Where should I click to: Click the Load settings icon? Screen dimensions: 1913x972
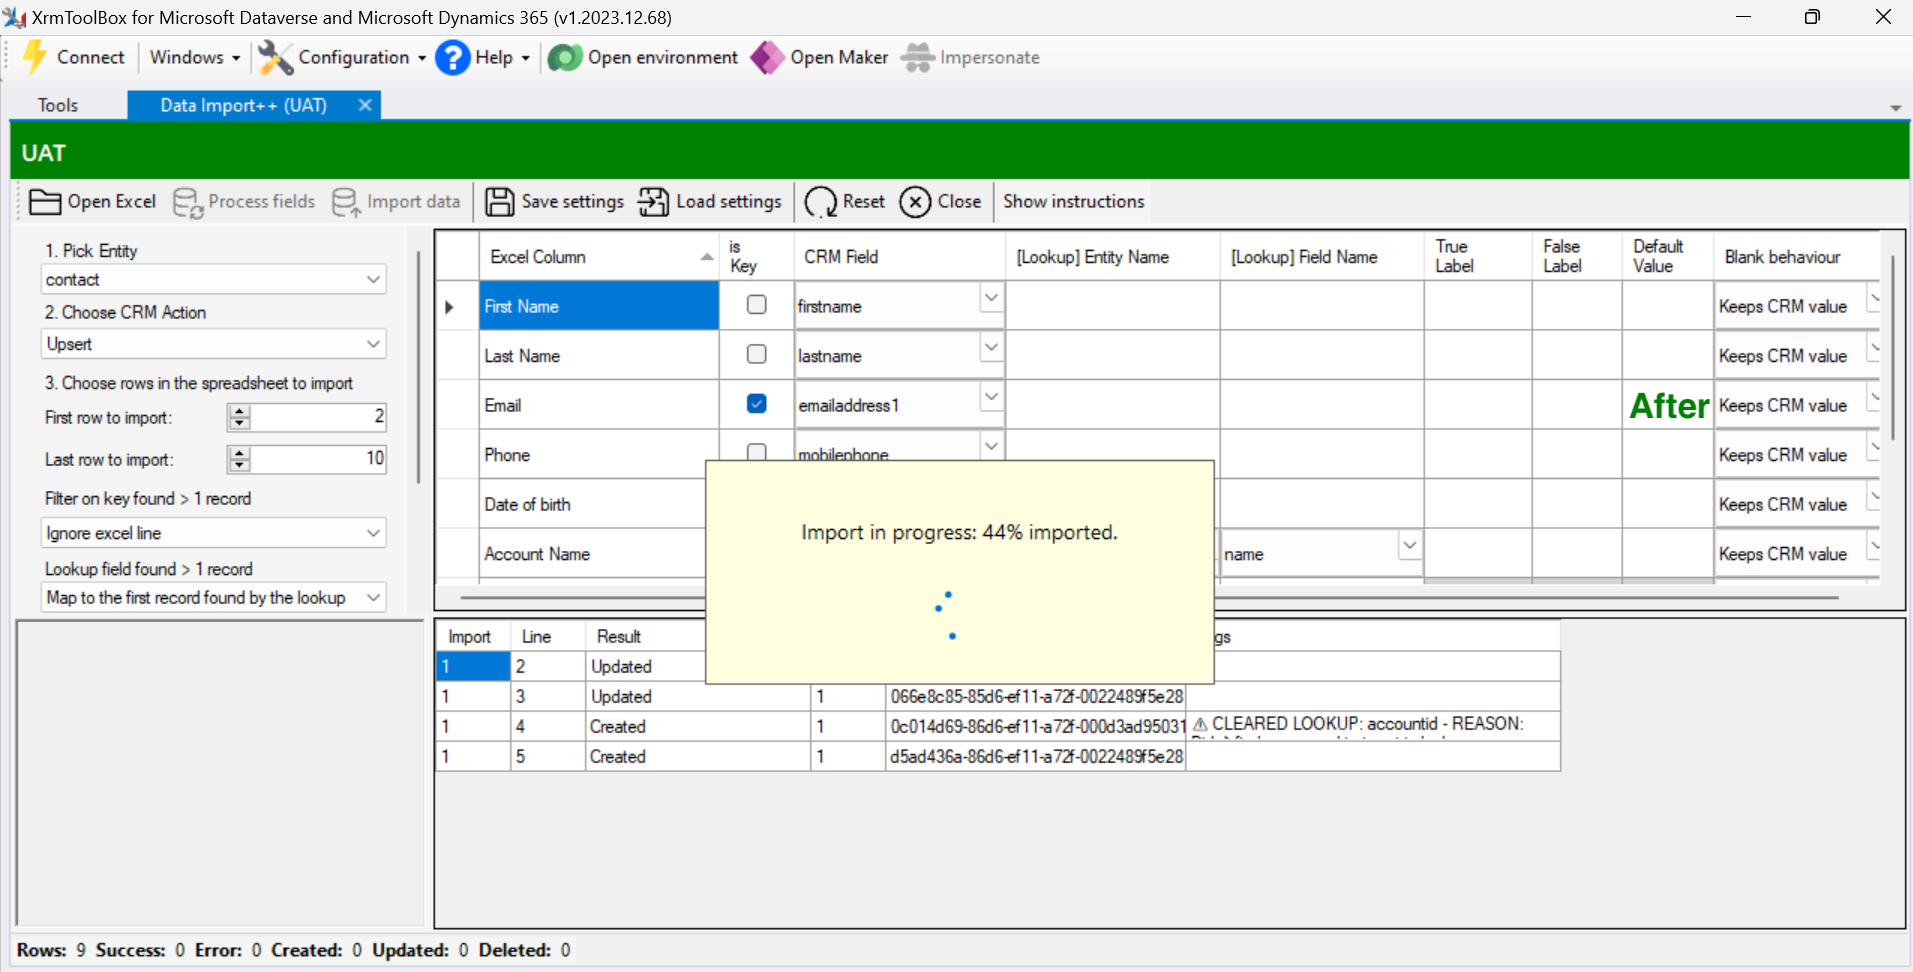click(653, 201)
